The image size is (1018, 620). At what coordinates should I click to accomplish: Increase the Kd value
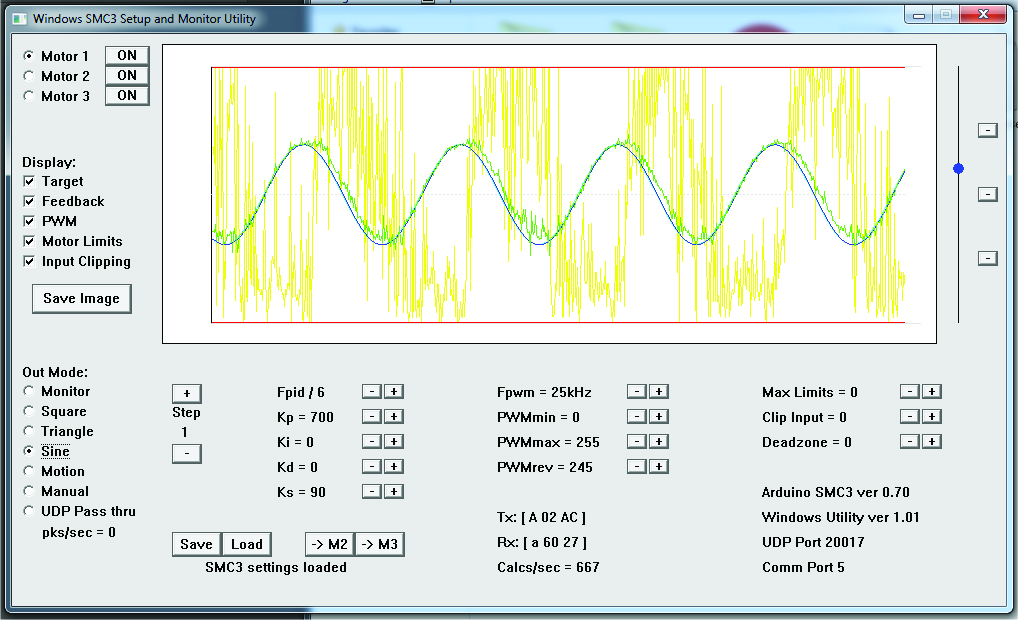click(x=394, y=466)
